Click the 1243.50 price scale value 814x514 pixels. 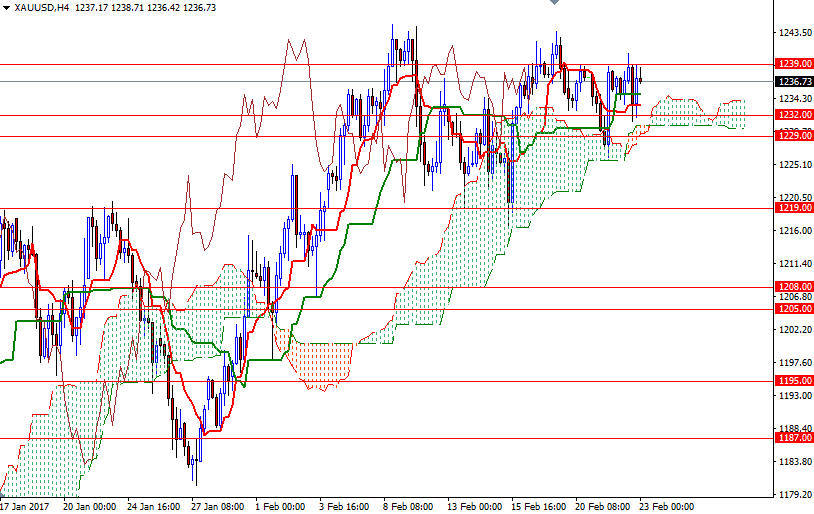[795, 33]
